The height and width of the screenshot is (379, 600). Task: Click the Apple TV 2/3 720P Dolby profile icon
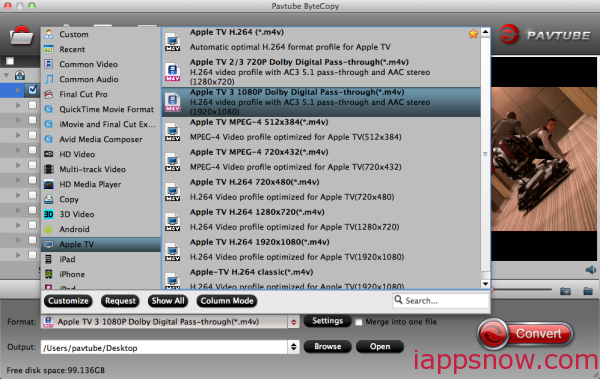coord(173,71)
